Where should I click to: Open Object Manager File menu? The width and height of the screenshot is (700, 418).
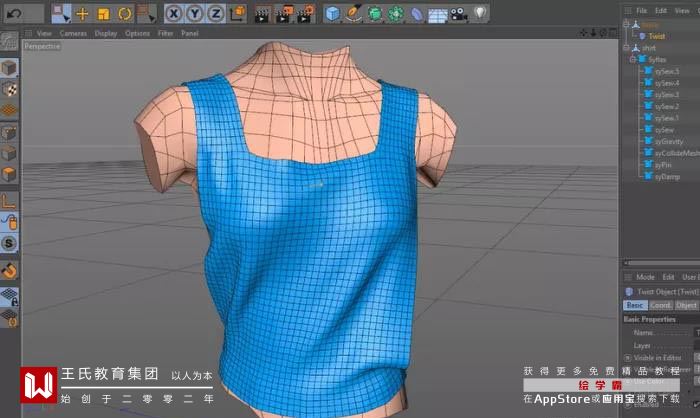(642, 11)
